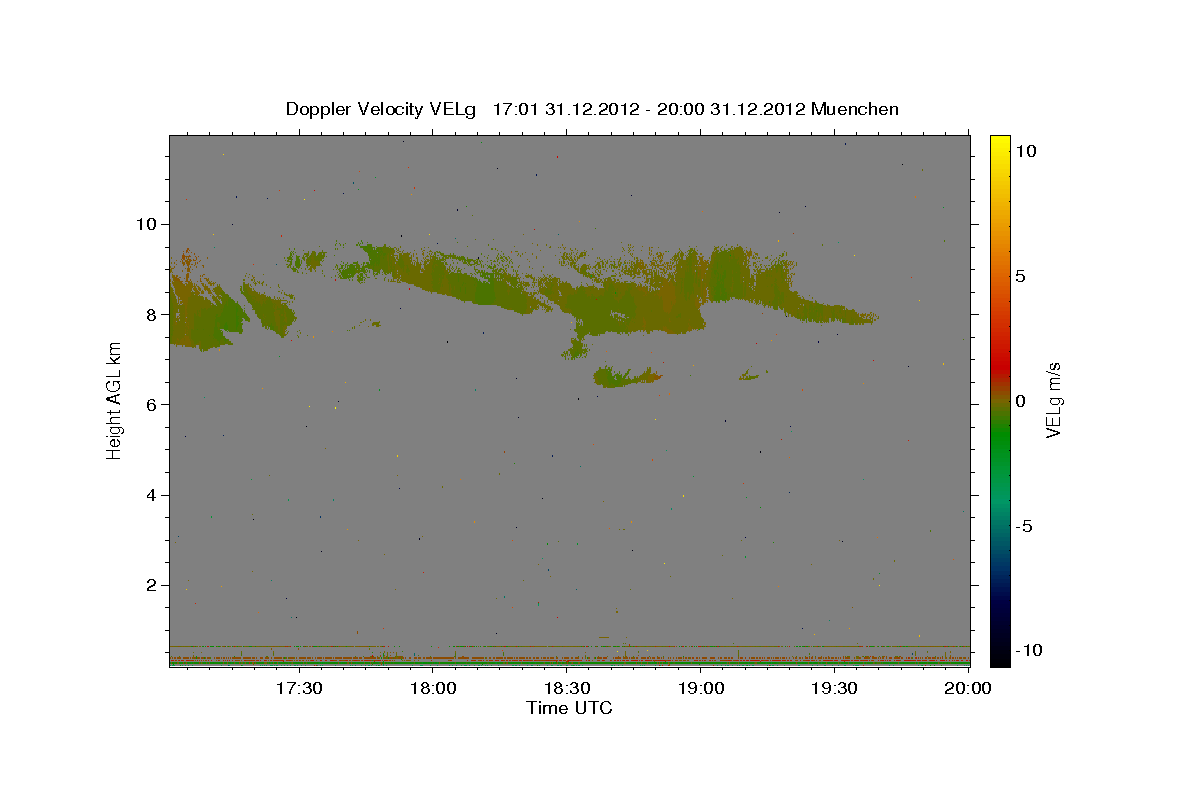Image resolution: width=1200 pixels, height=800 pixels.
Task: Click the 'VELg m/s' colorbar label
Action: pyautogui.click(x=1053, y=400)
